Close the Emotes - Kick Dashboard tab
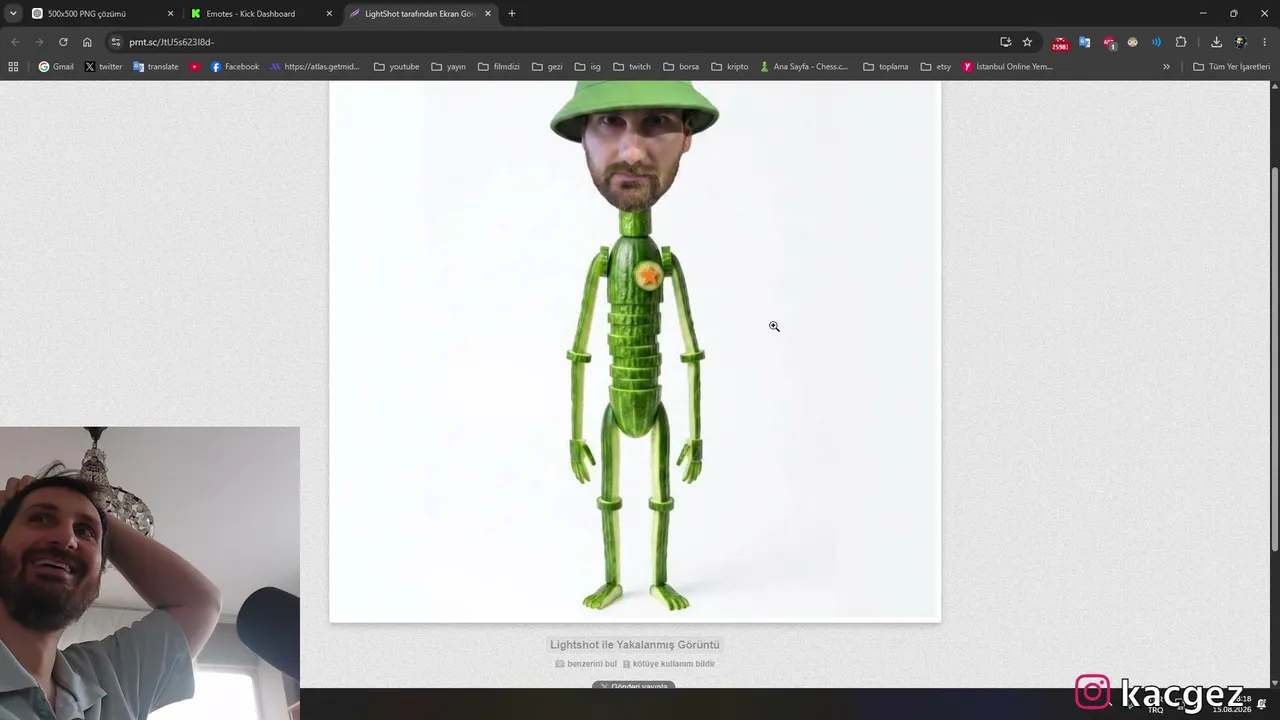The image size is (1280, 720). pos(329,14)
